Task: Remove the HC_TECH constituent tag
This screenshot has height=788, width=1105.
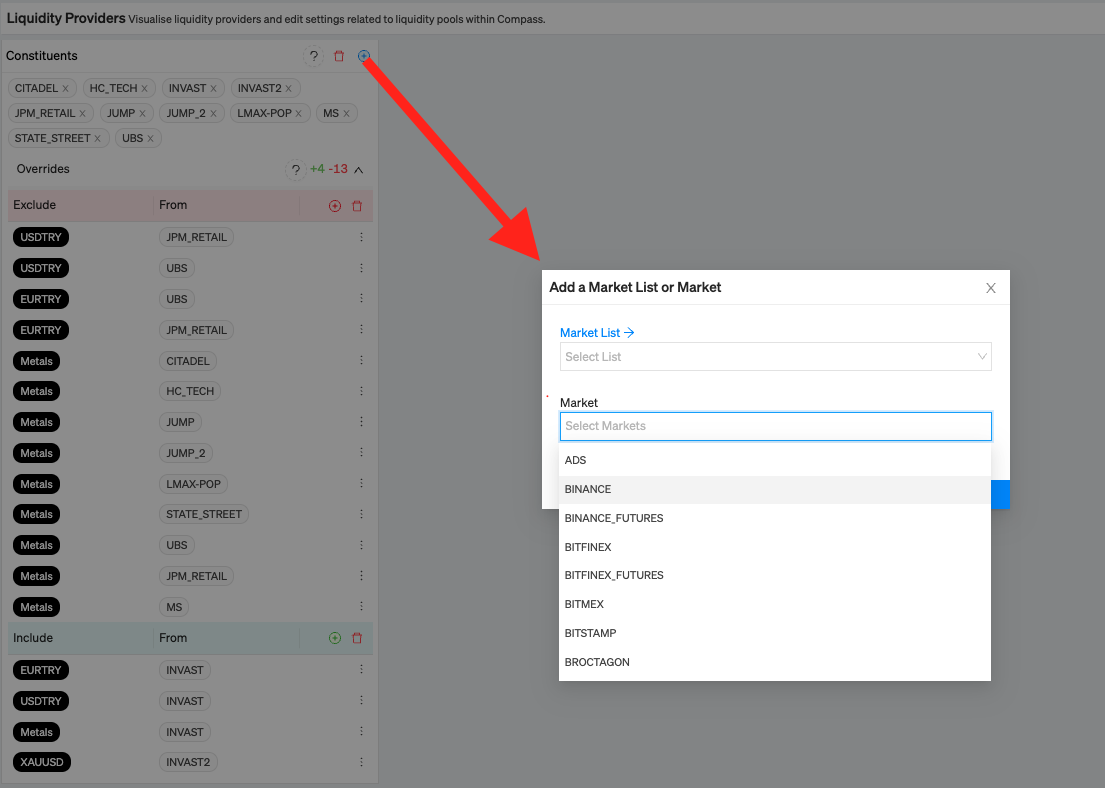Action: tap(144, 89)
